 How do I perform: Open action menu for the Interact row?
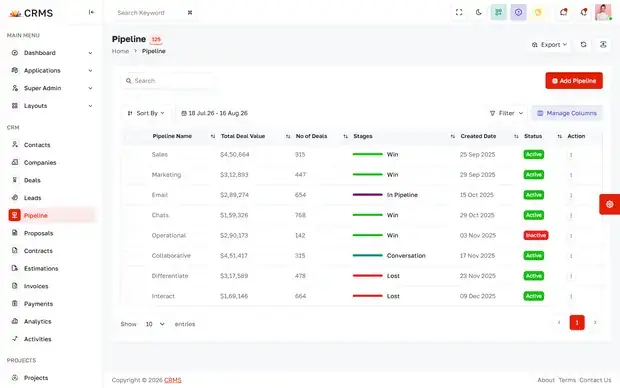[x=571, y=296]
